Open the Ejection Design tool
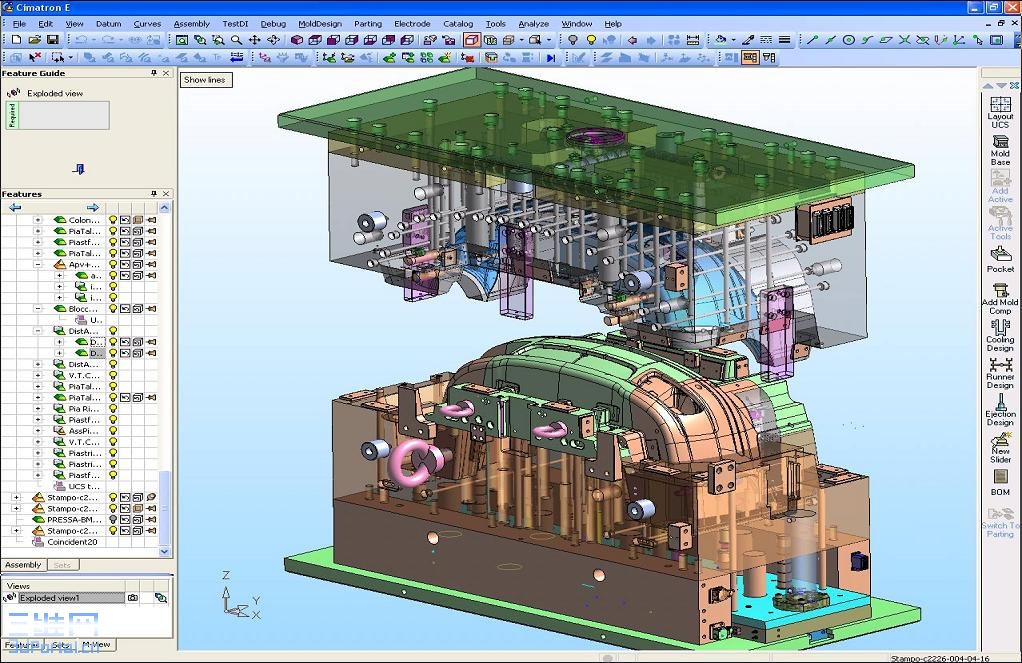The image size is (1022, 663). pos(1000,411)
